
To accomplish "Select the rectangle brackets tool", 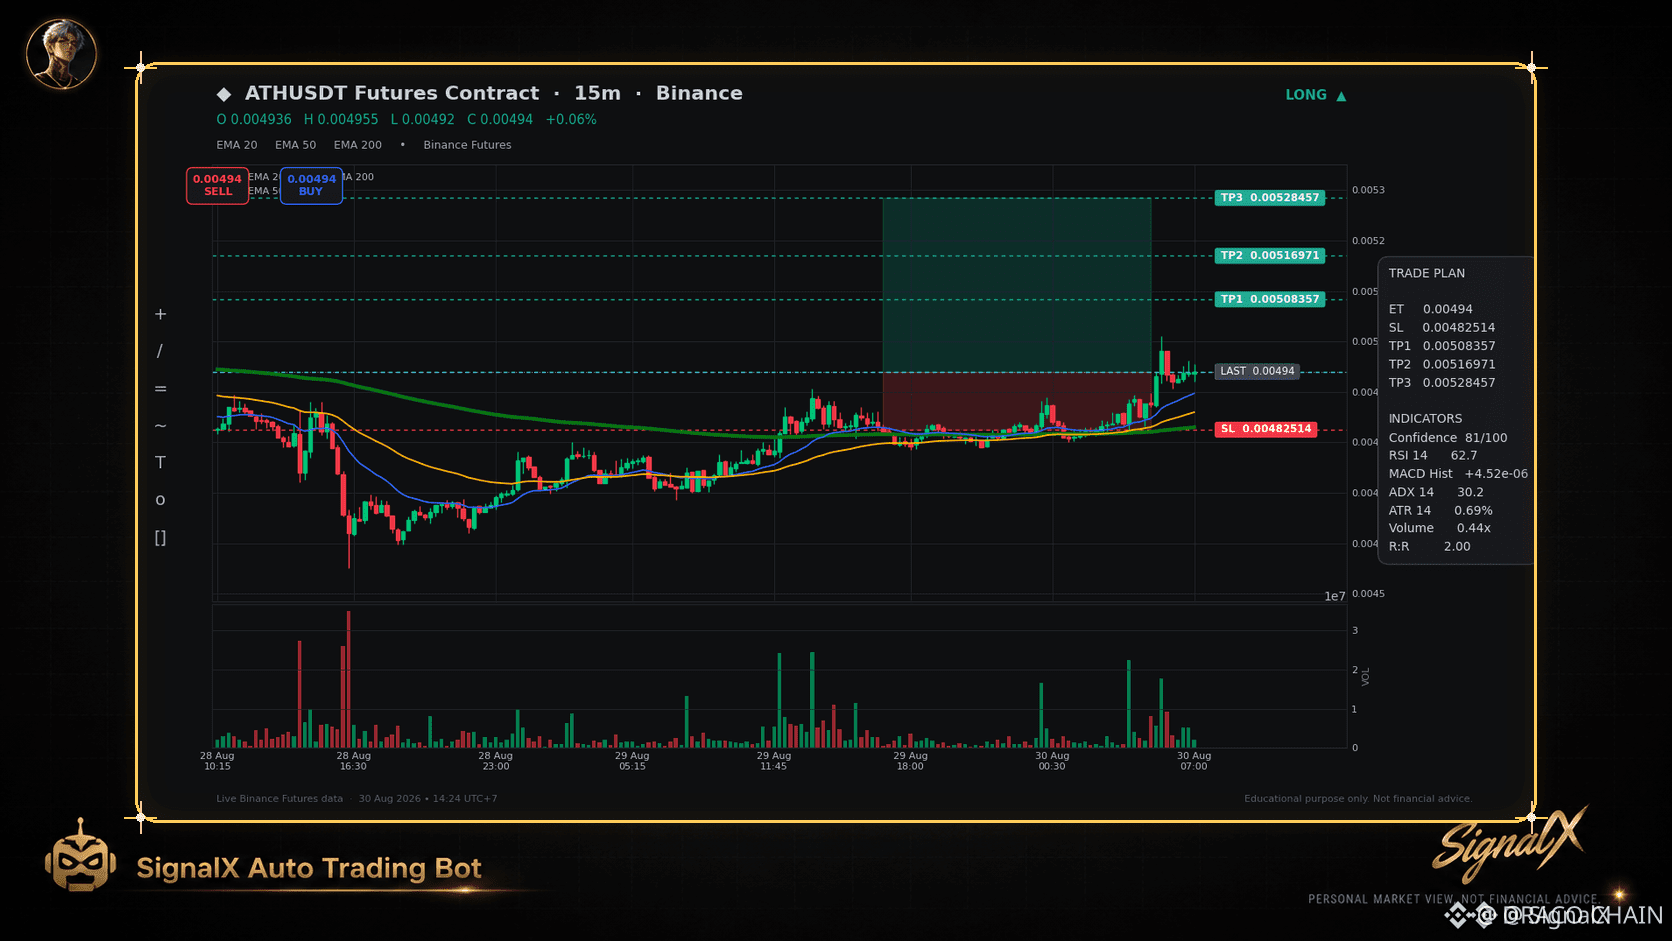I will [160, 538].
